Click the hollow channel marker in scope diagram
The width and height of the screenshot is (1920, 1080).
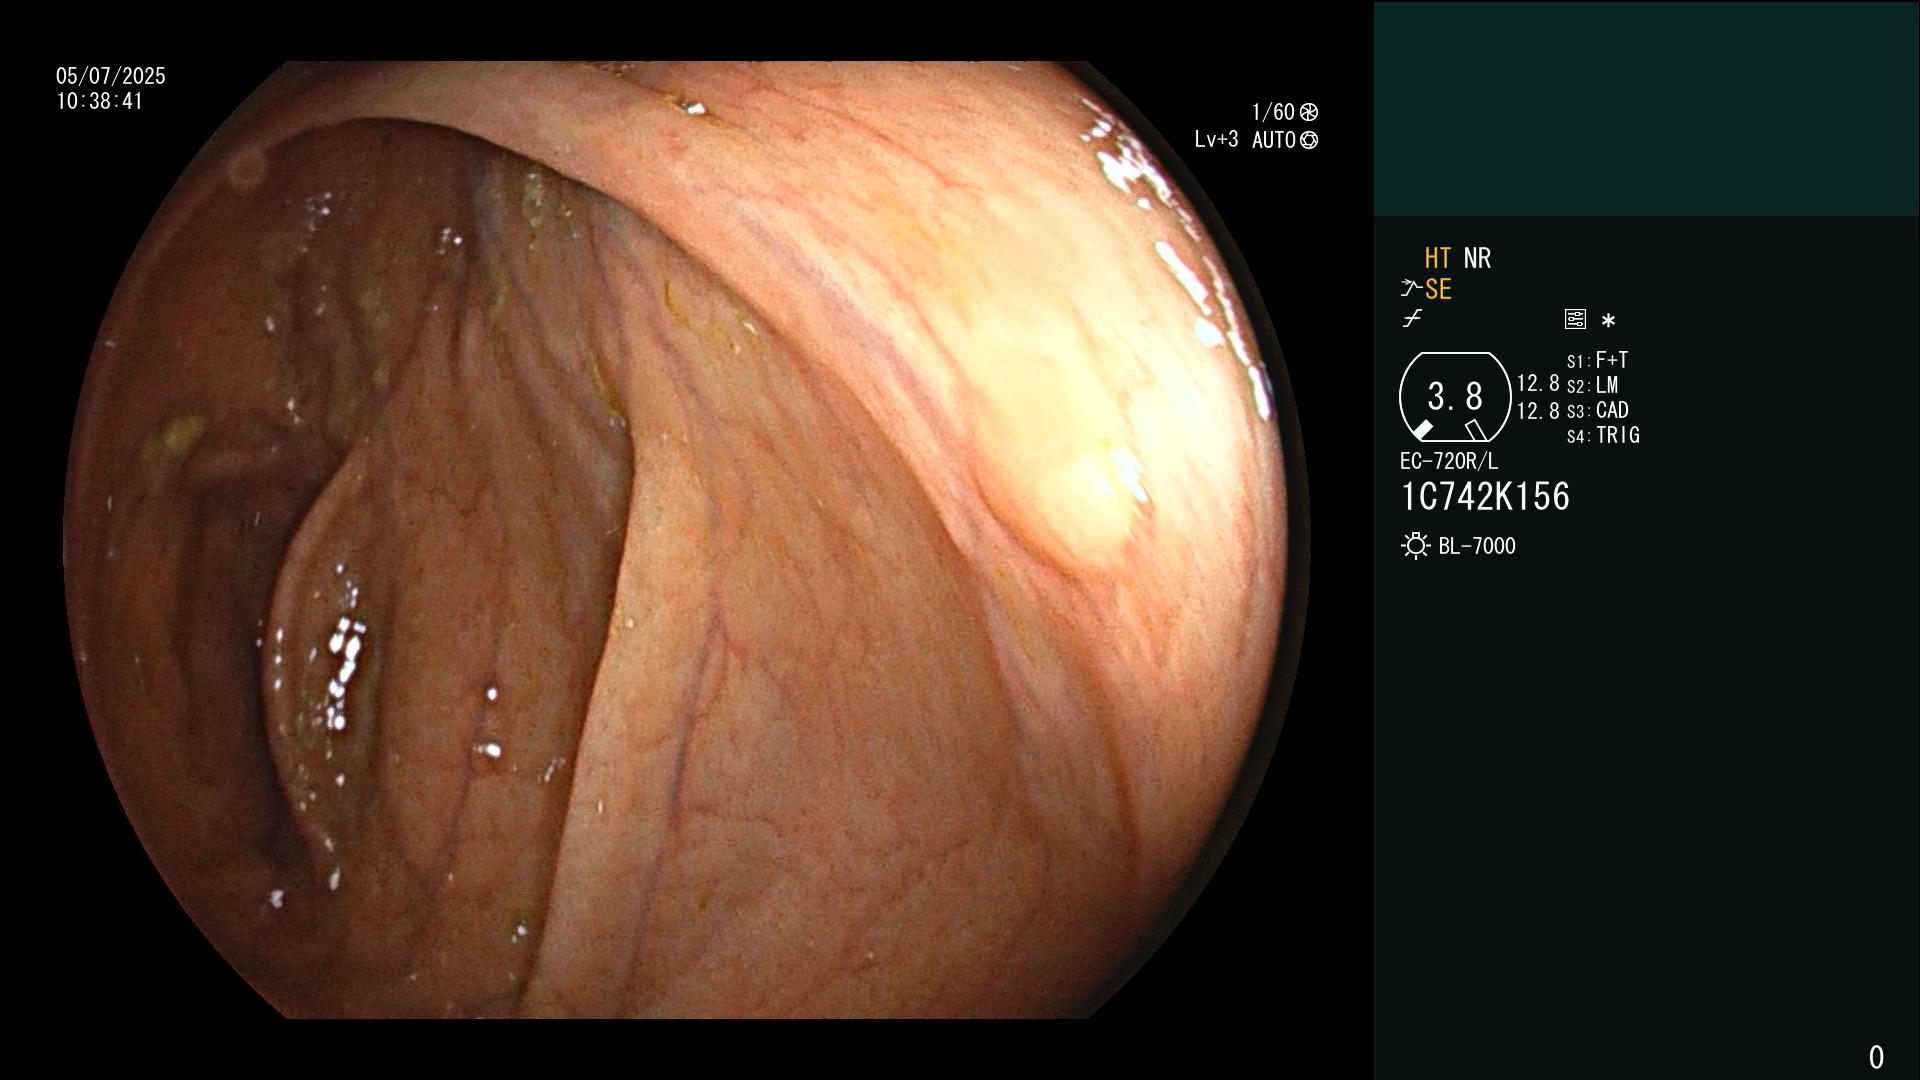[1476, 430]
